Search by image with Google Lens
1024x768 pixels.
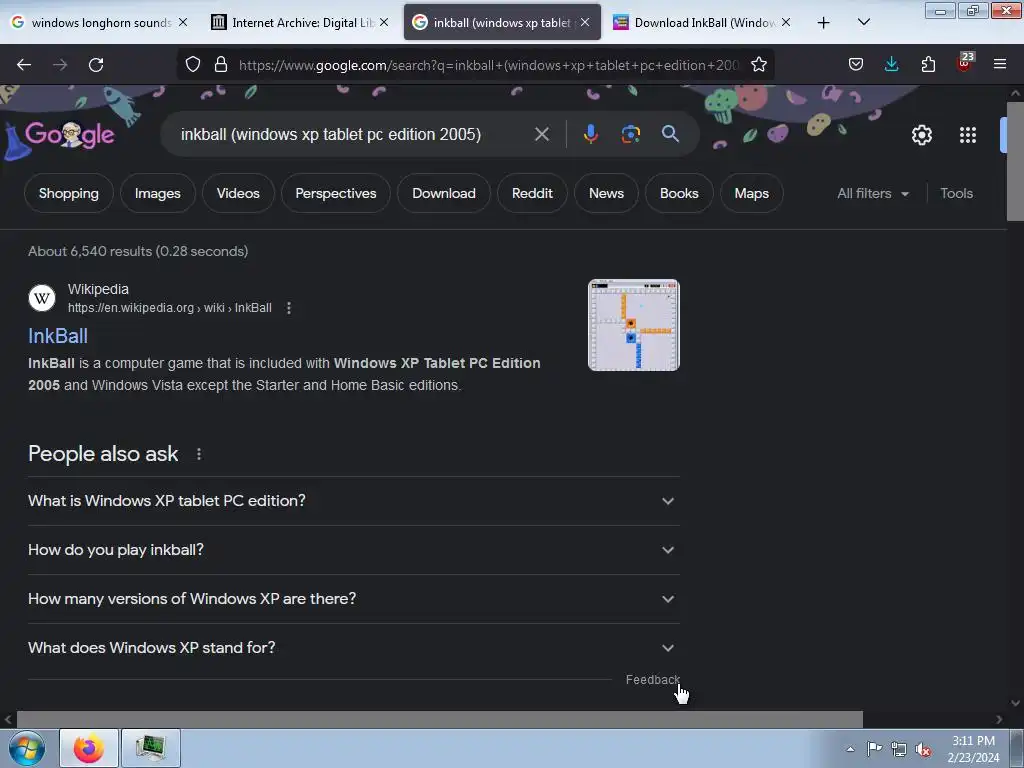630,135
